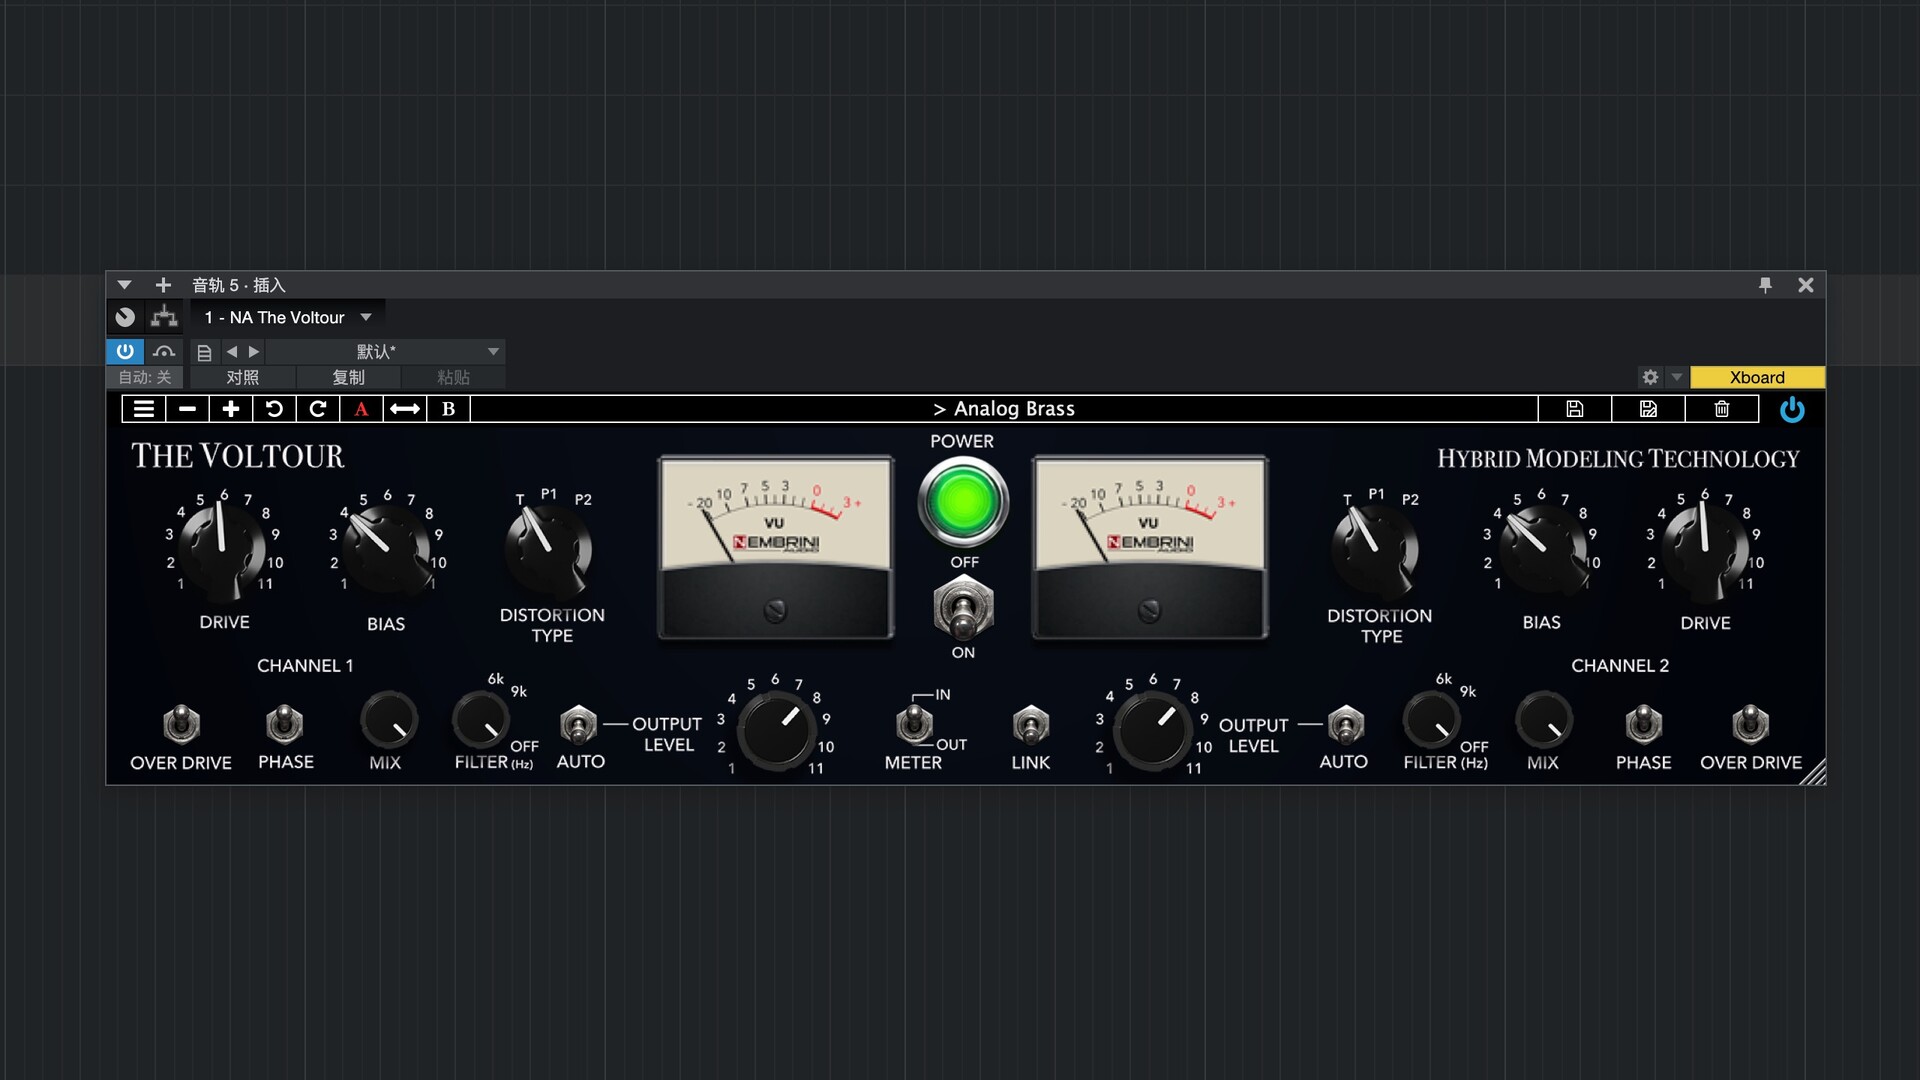Click Channel 2 BIAS knob

pyautogui.click(x=1542, y=548)
